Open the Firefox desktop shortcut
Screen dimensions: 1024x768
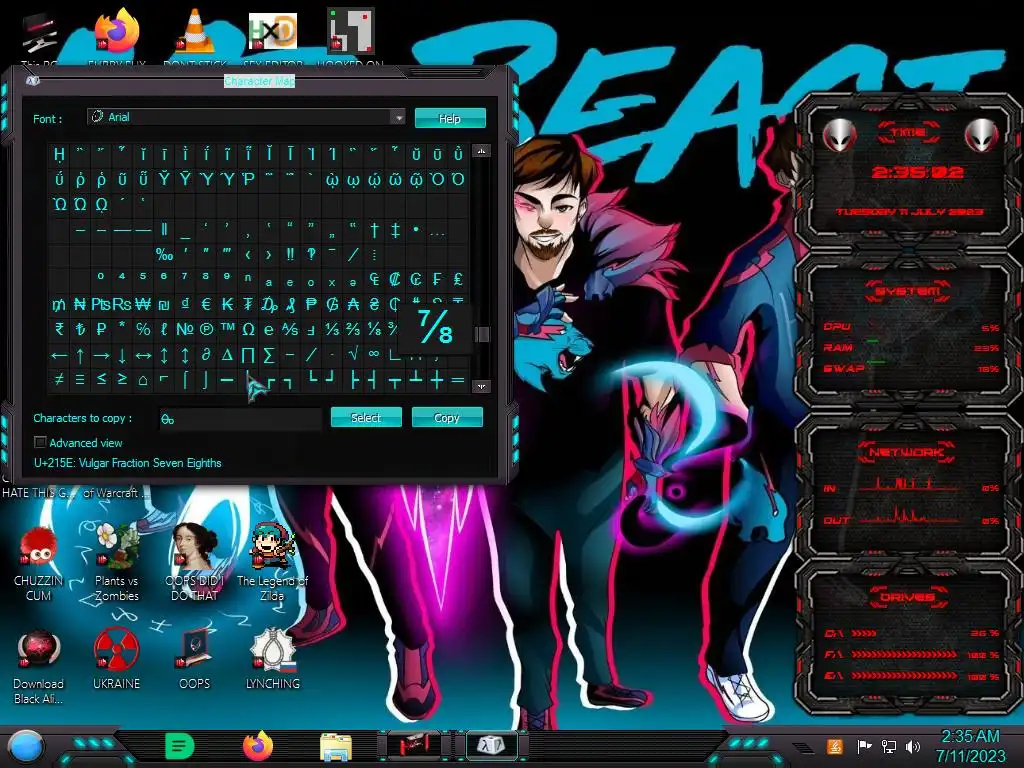(x=117, y=31)
